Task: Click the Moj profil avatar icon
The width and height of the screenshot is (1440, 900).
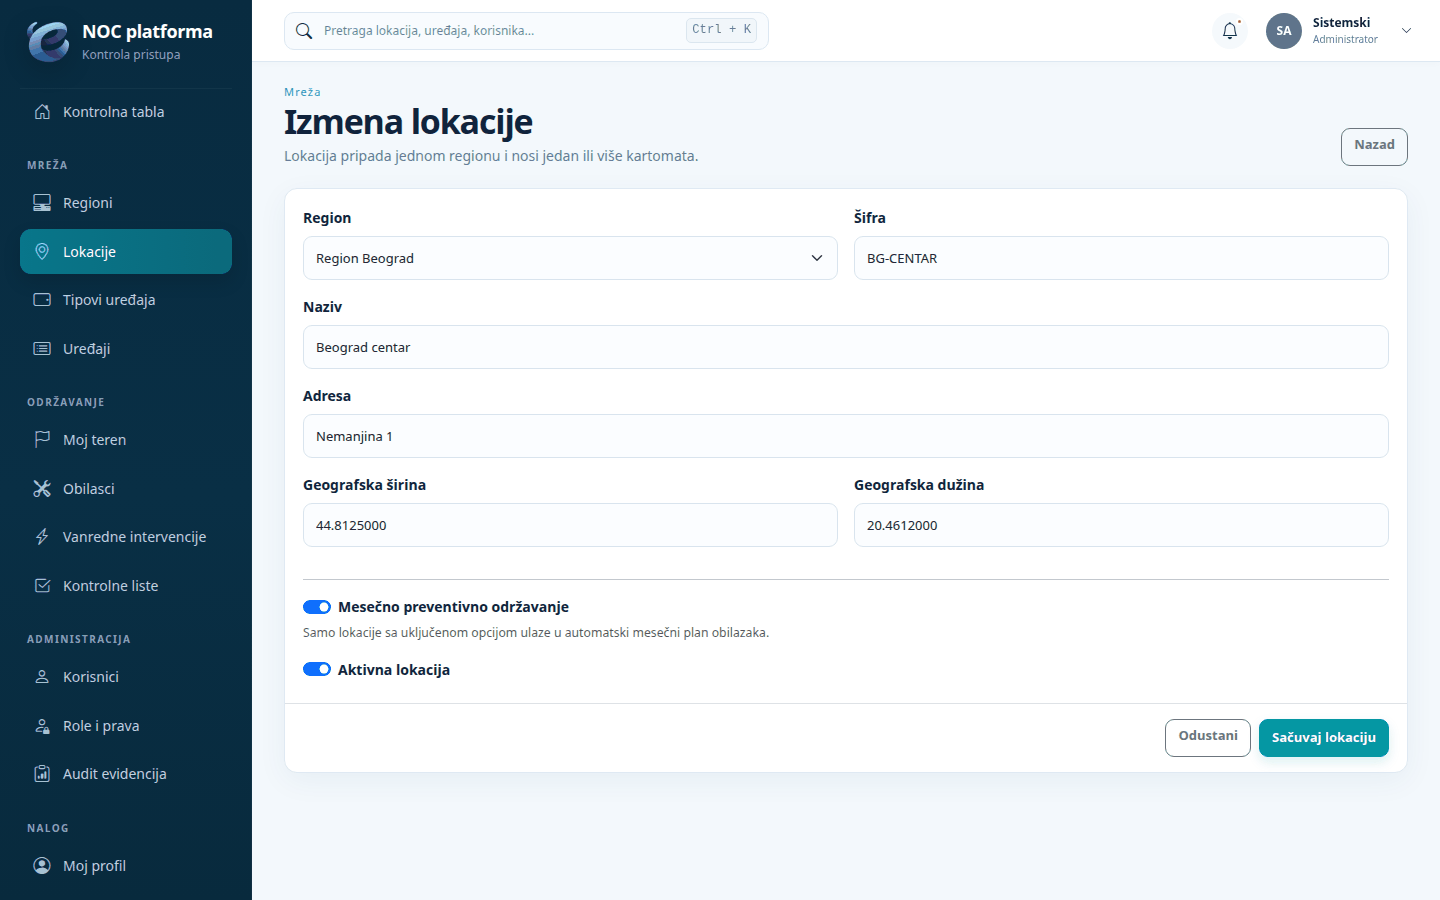Action: pos(42,866)
